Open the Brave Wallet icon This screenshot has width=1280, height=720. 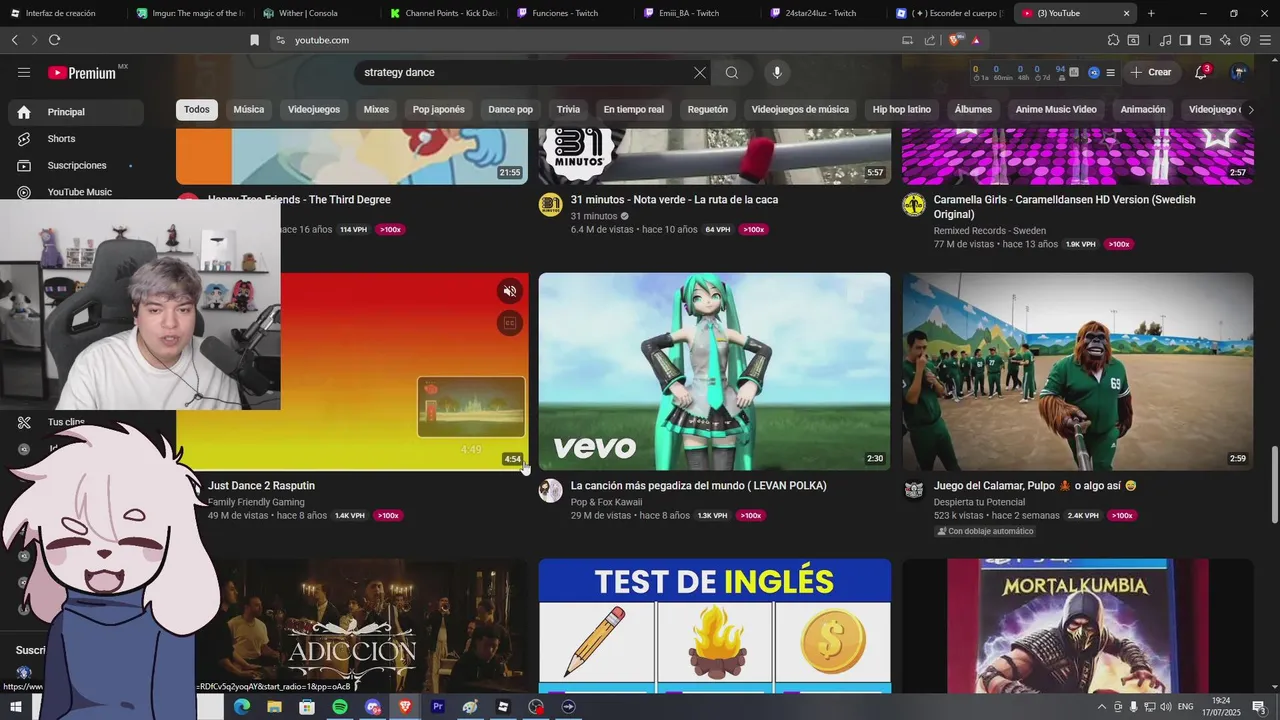[1205, 40]
